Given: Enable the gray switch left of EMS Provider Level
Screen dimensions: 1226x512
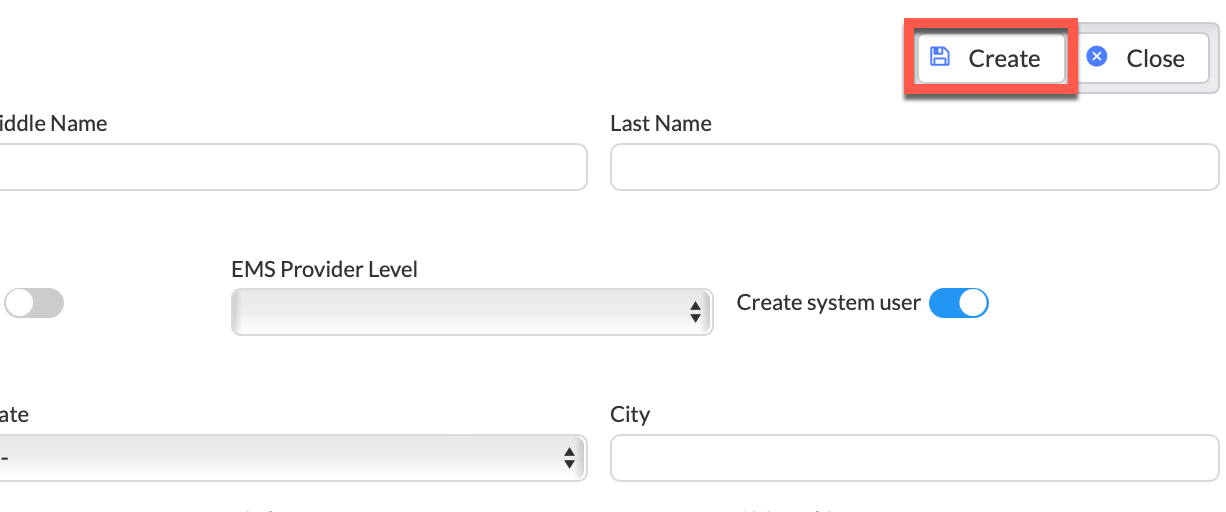Looking at the screenshot, I should tap(34, 303).
